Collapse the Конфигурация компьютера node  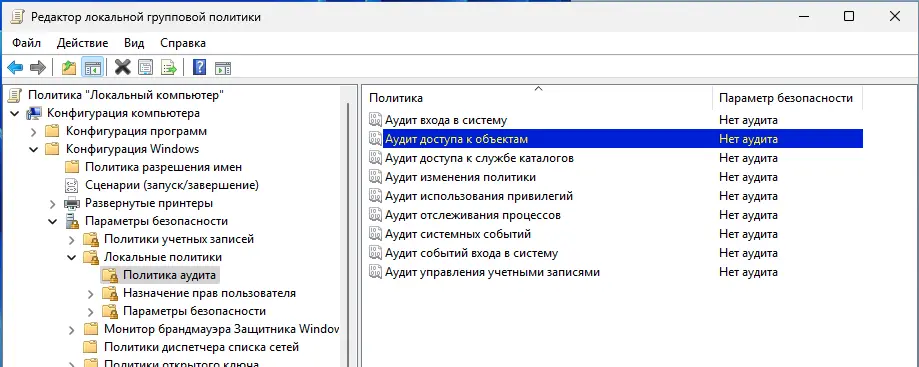click(14, 113)
